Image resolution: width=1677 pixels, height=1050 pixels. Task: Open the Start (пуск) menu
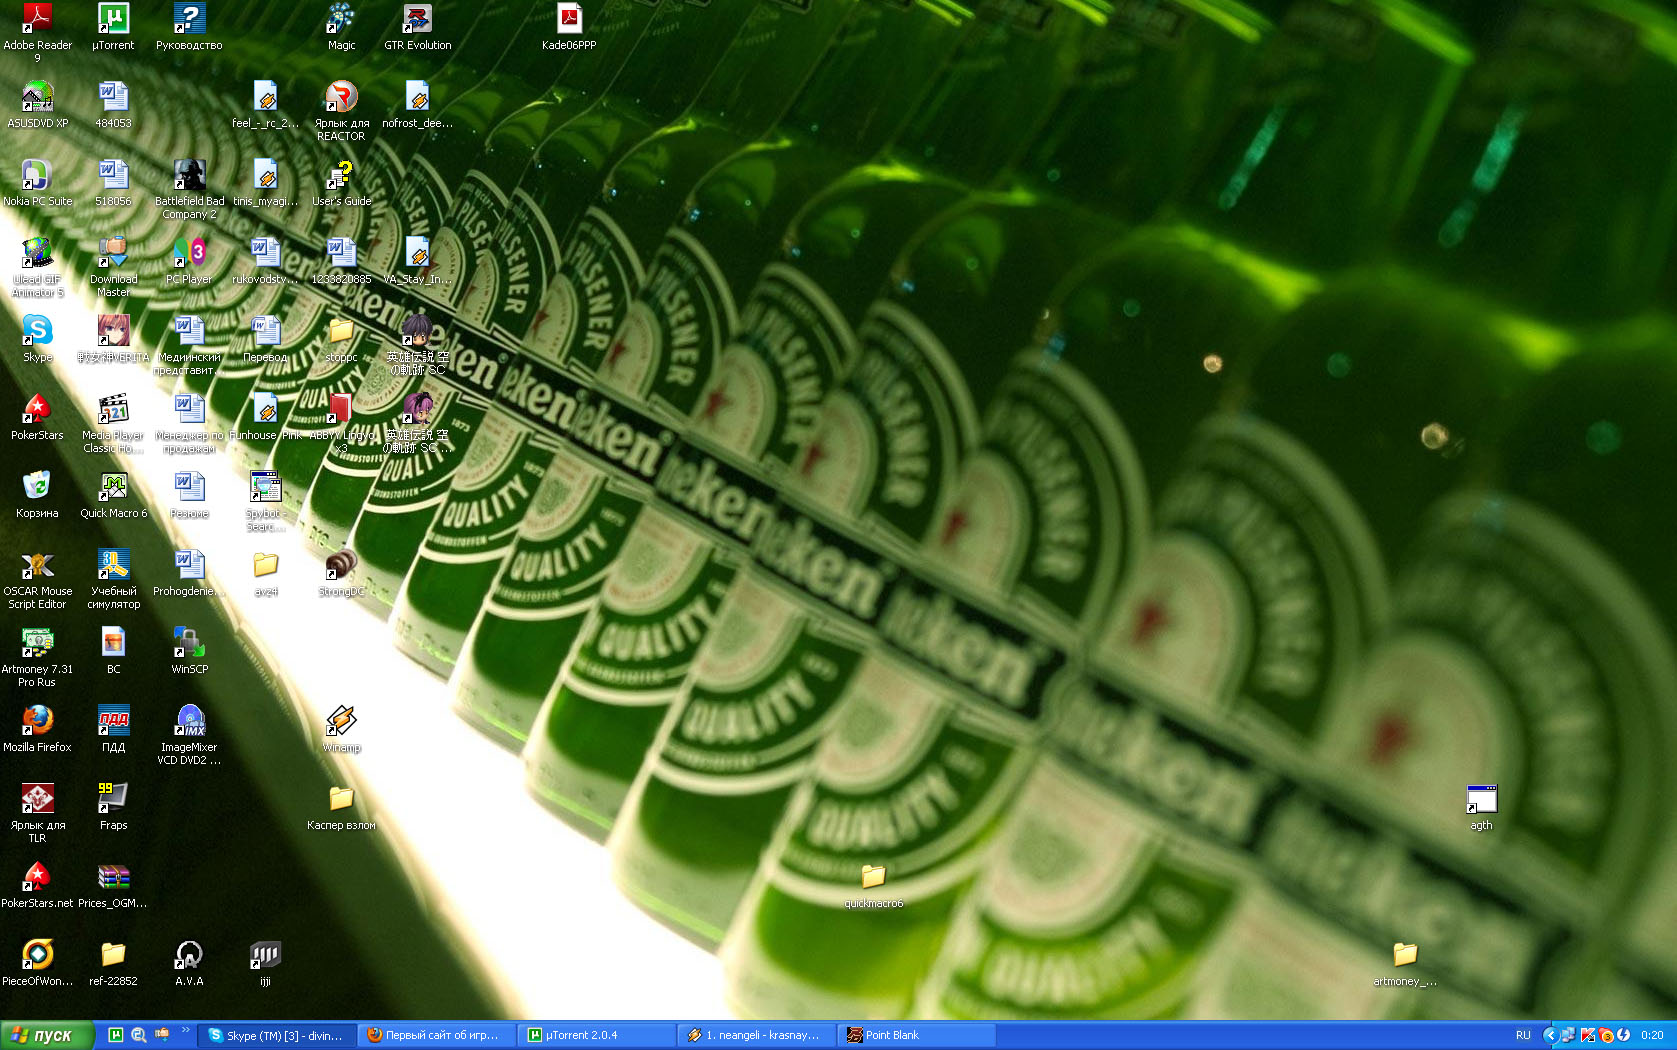pos(46,1035)
